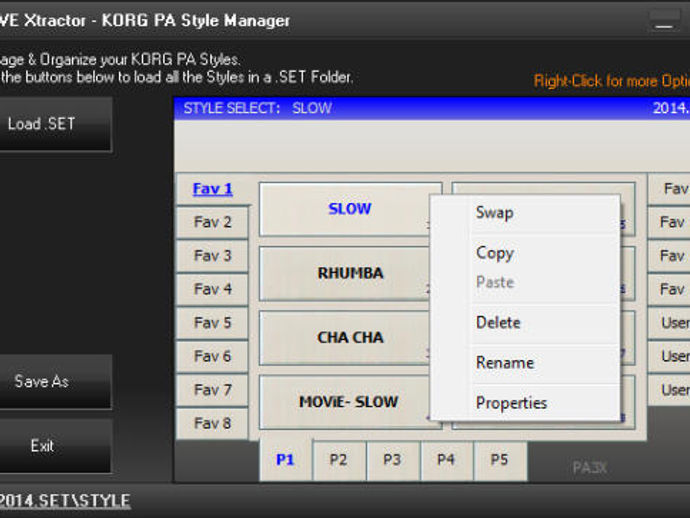Viewport: 690px width, 518px height.
Task: Switch to page tab P3
Action: [393, 460]
